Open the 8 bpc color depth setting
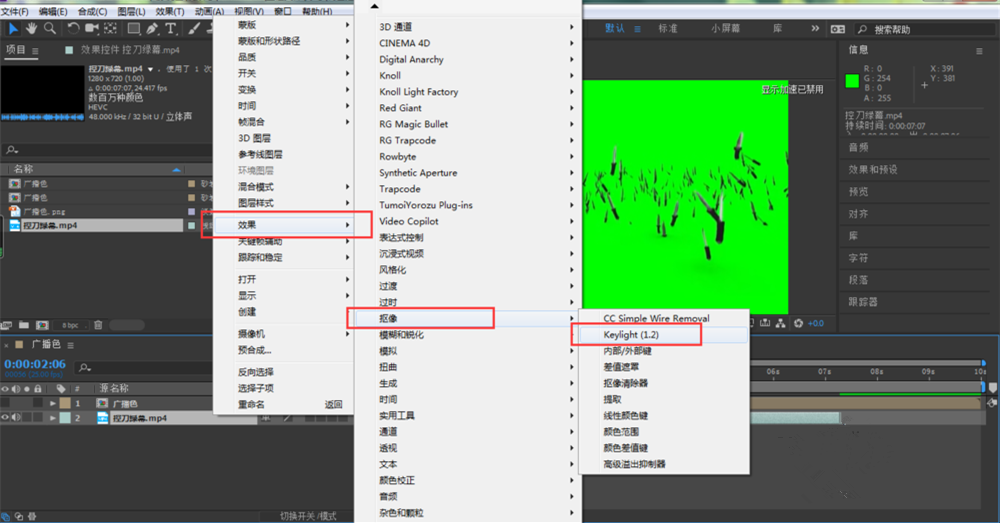Viewport: 1000px width, 523px height. click(70, 325)
